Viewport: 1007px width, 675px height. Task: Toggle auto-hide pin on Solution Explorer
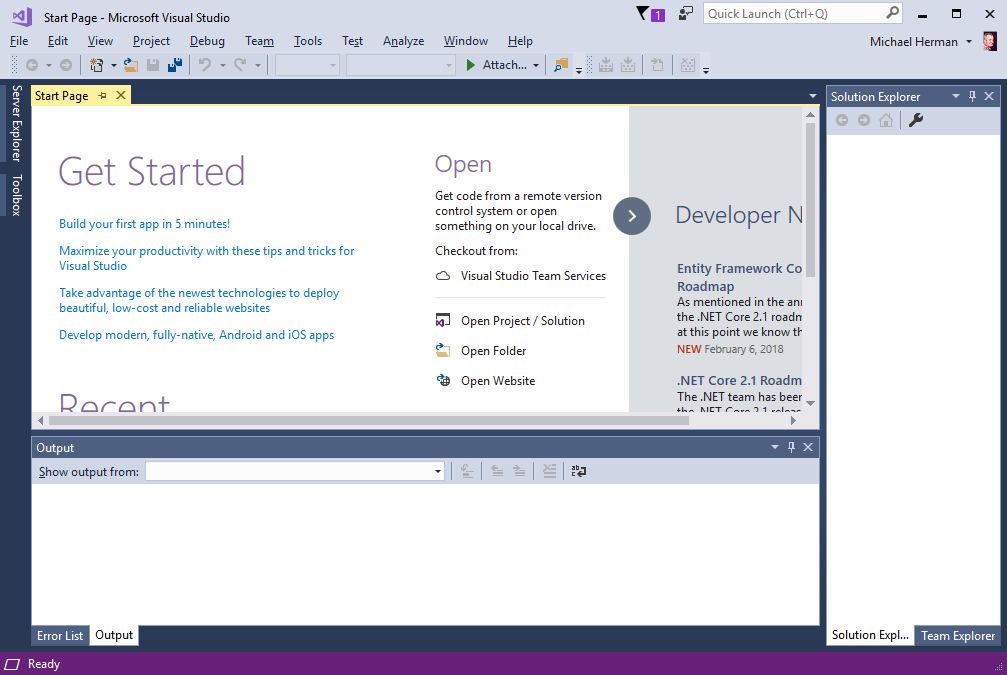click(x=972, y=96)
